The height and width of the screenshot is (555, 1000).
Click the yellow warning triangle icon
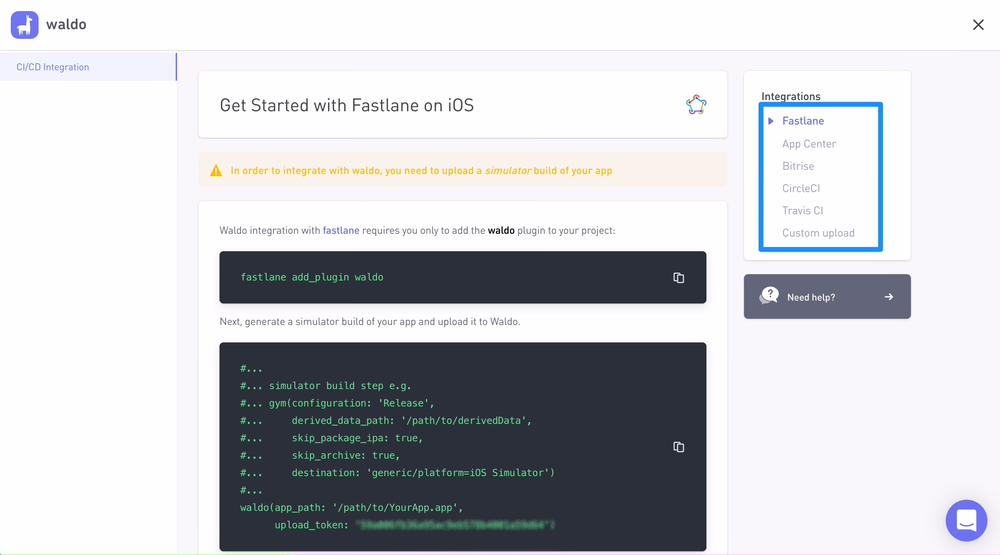(216, 170)
